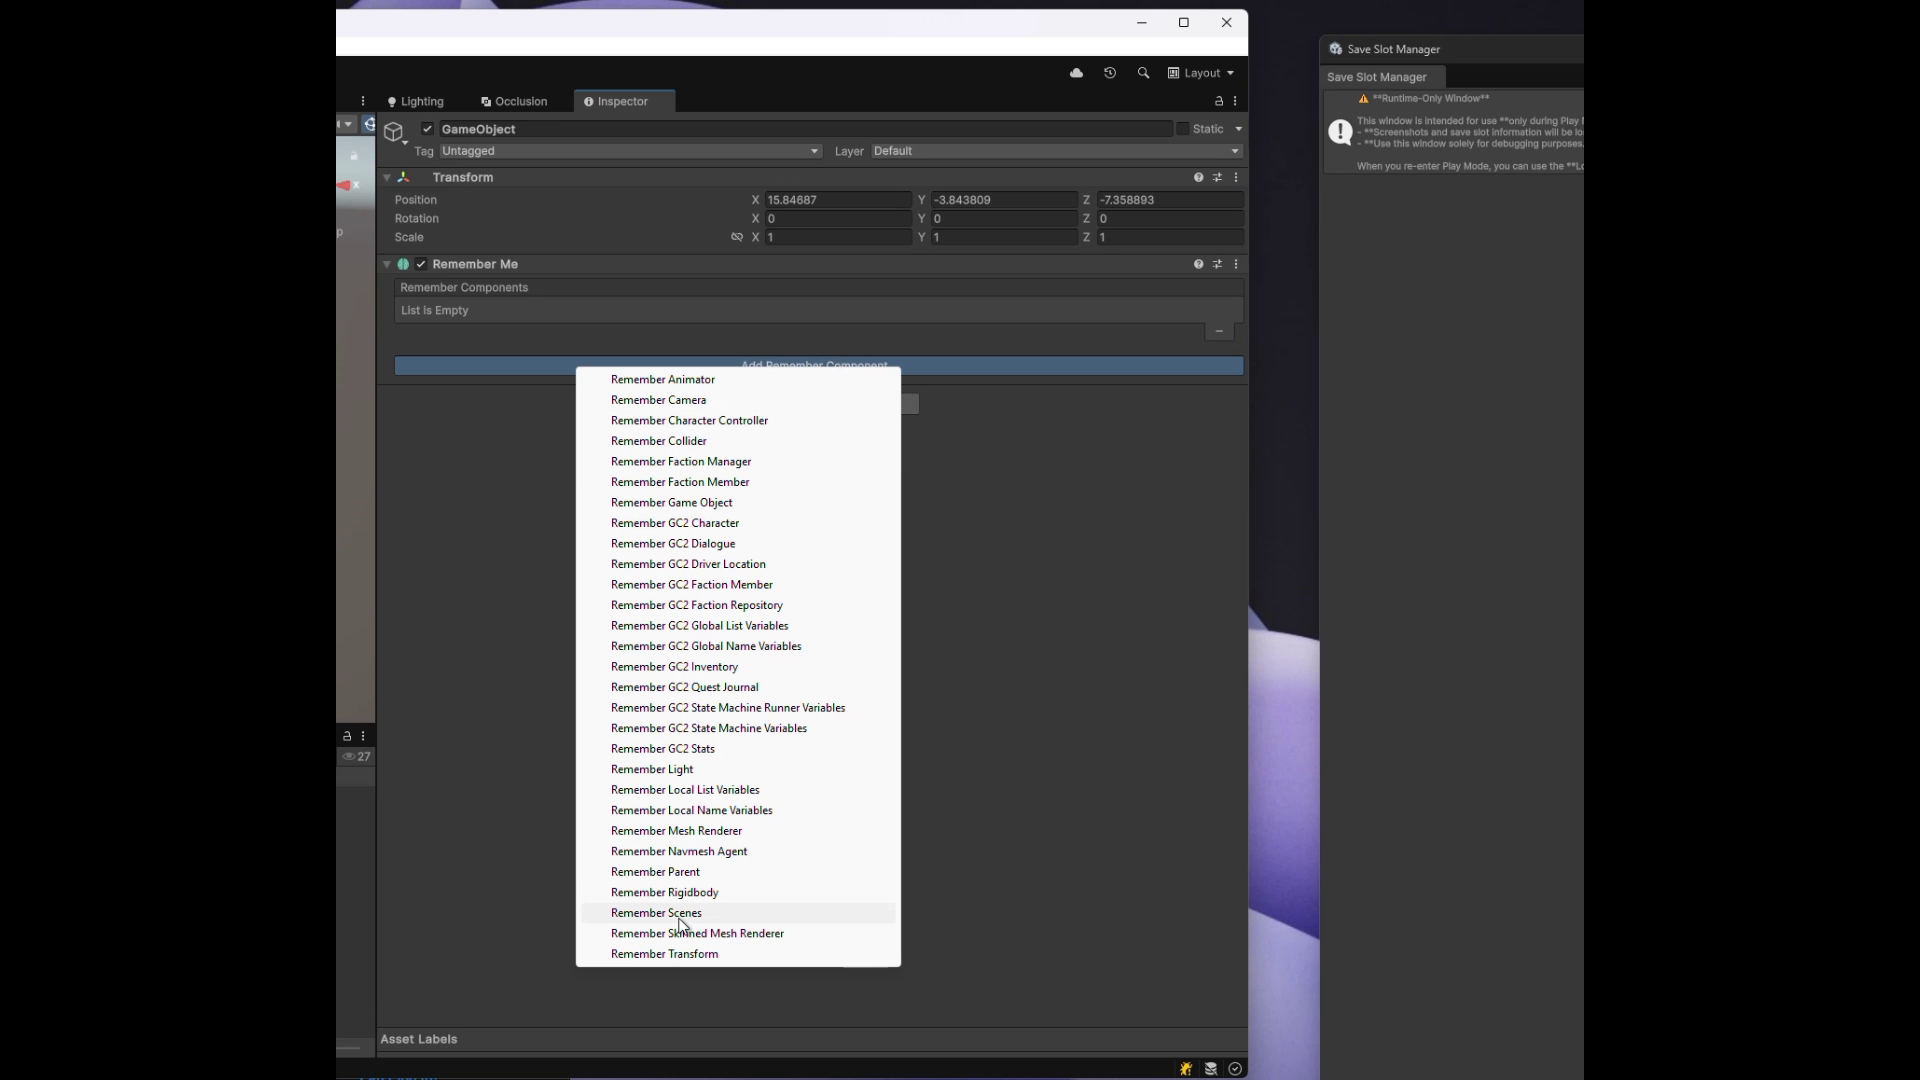Pick Remember GC2 Inventory entry
The width and height of the screenshot is (1920, 1080).
pyautogui.click(x=738, y=667)
